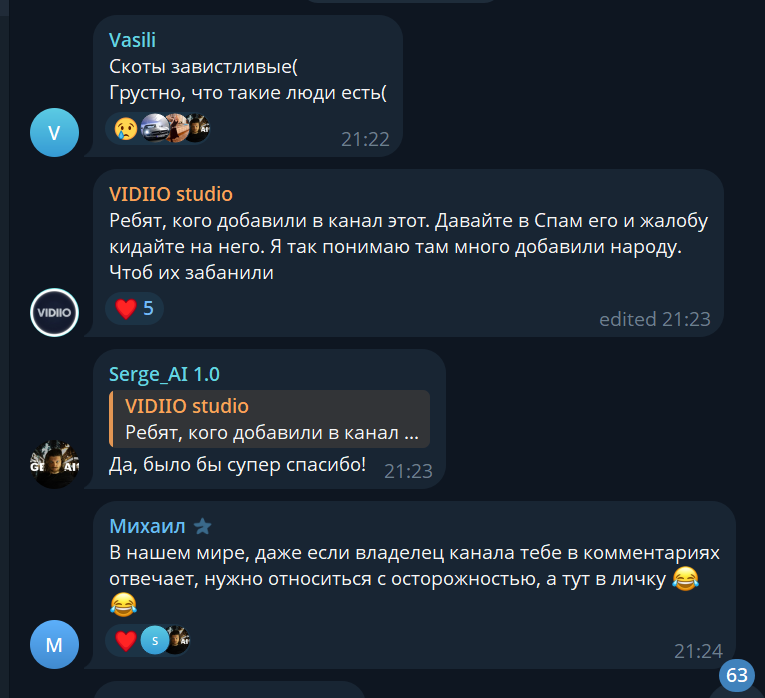Click the S reactor avatar on Михаил's message
This screenshot has width=765, height=698.
(155, 640)
